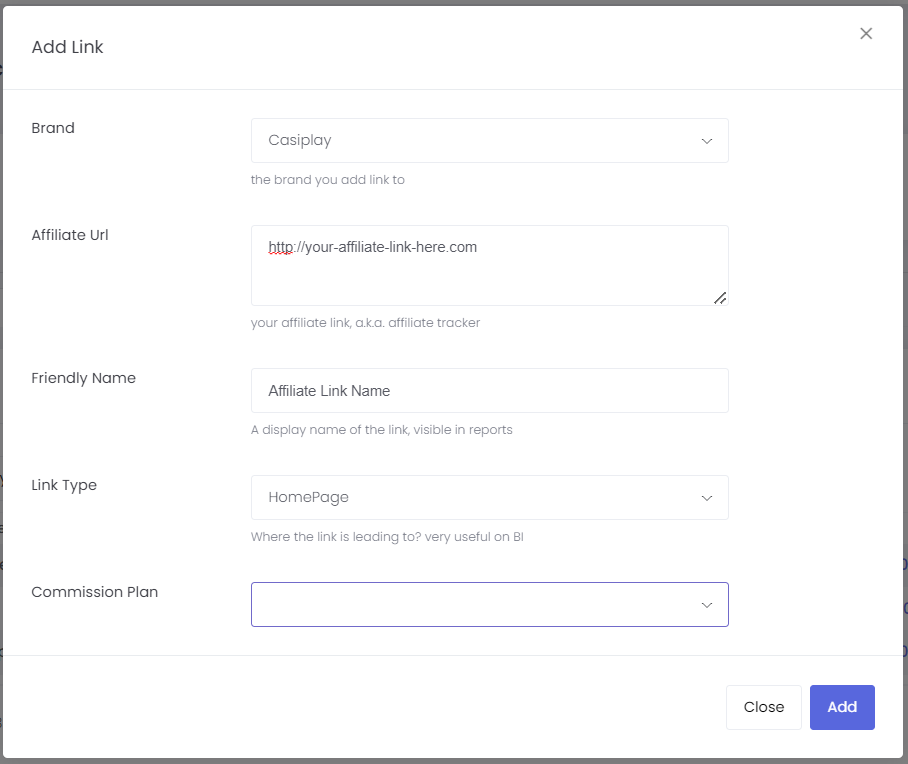
Task: Click the Commission Plan field label
Action: [94, 592]
